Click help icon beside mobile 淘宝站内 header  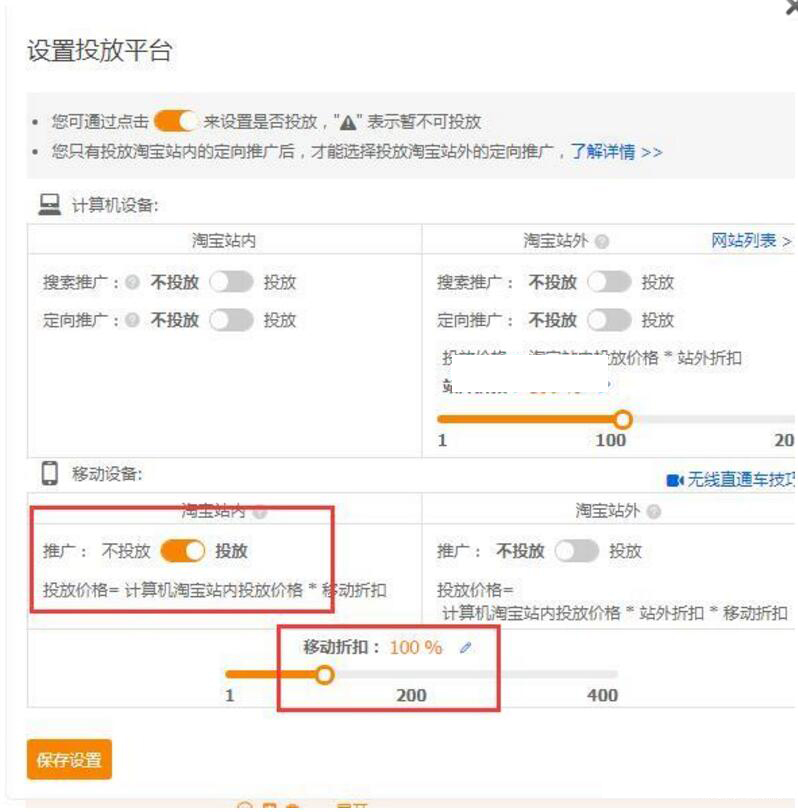pyautogui.click(x=260, y=512)
